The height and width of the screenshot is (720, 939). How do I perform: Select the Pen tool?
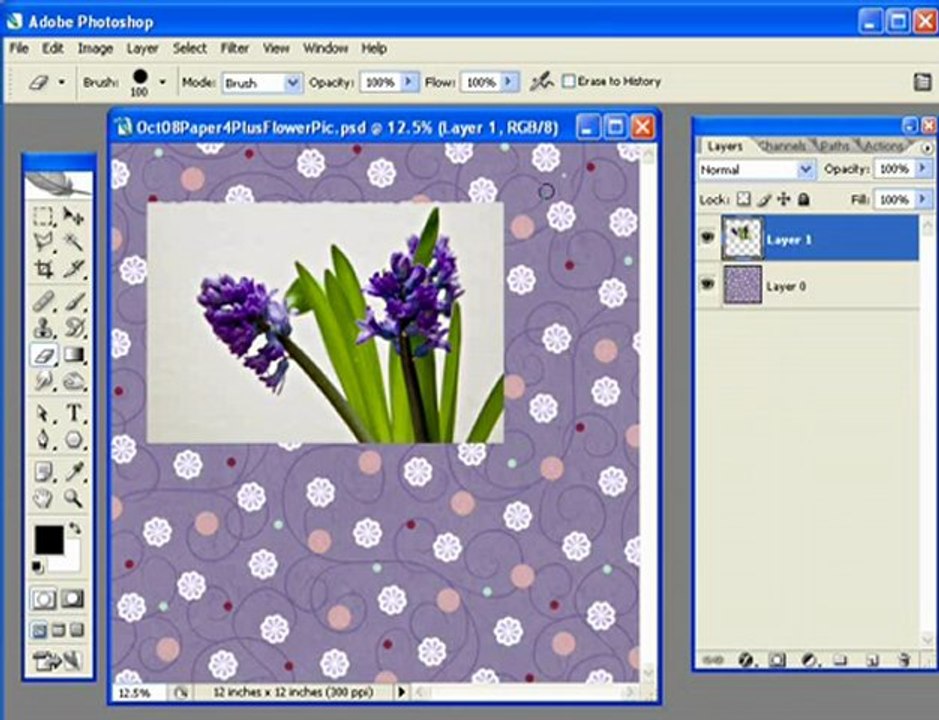pyautogui.click(x=43, y=440)
